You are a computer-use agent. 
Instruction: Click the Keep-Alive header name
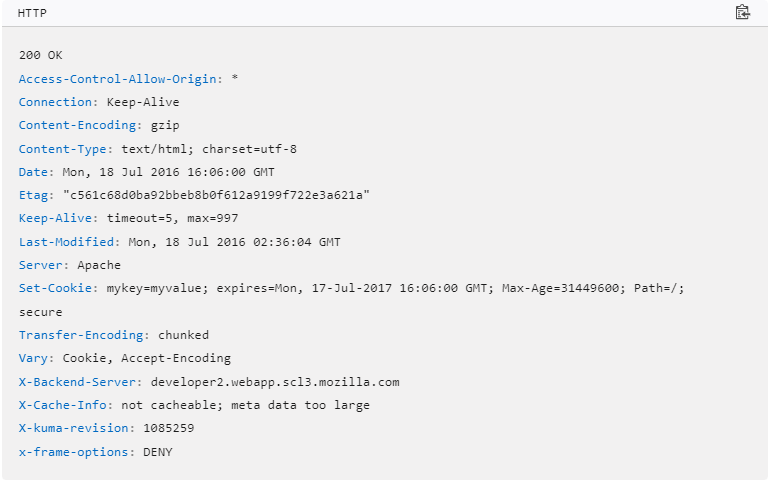pyautogui.click(x=56, y=218)
